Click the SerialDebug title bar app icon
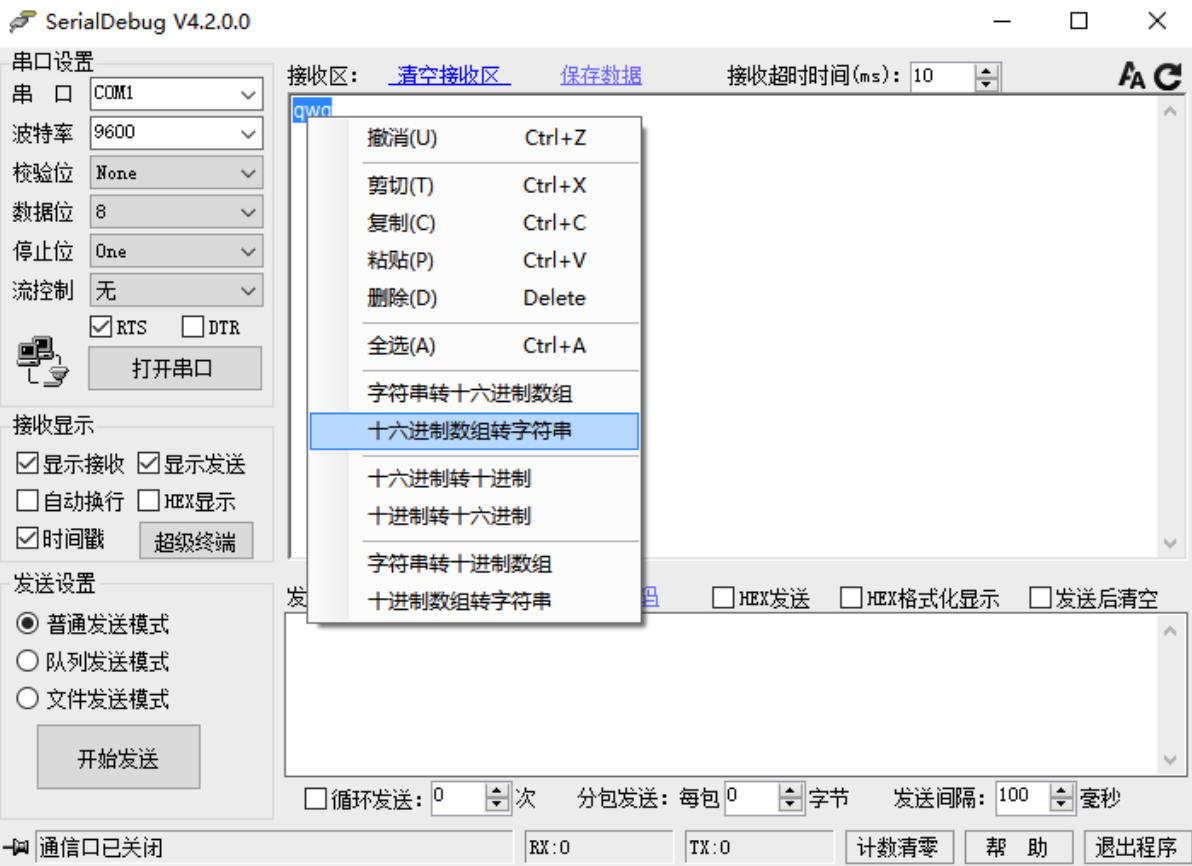Image resolution: width=1192 pixels, height=866 pixels. coord(22,21)
